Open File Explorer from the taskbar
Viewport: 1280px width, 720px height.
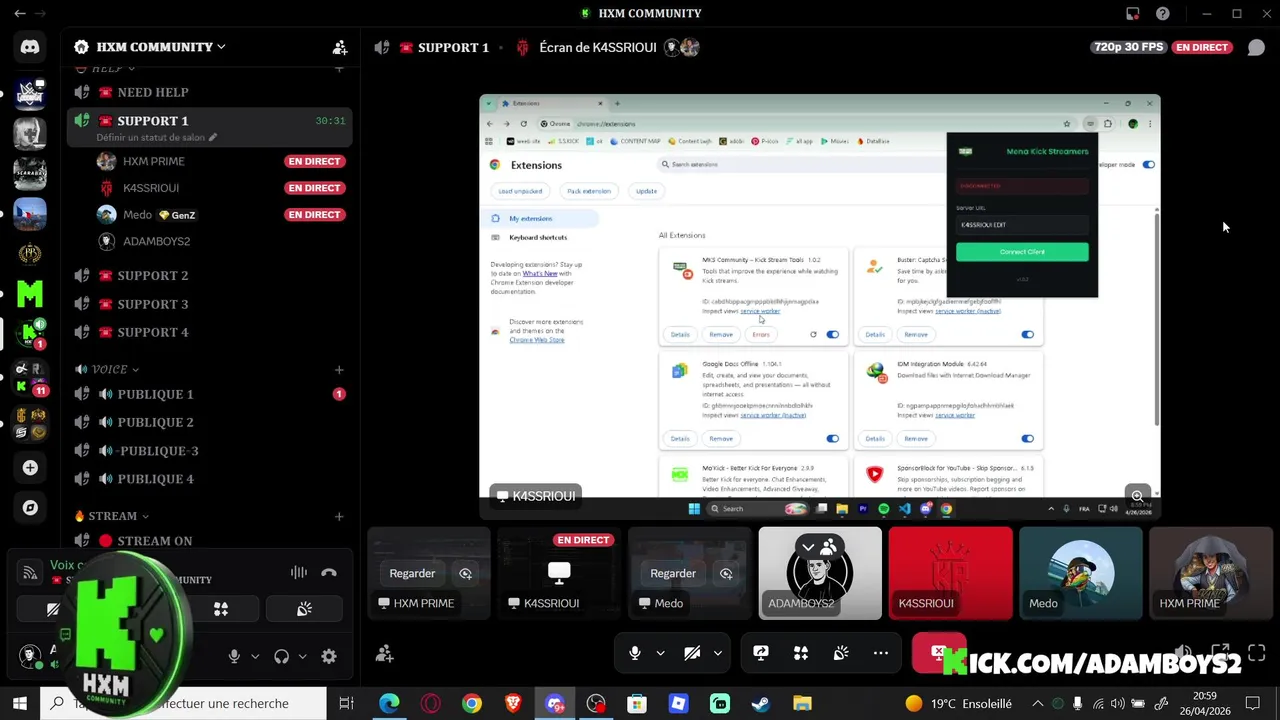coord(802,703)
